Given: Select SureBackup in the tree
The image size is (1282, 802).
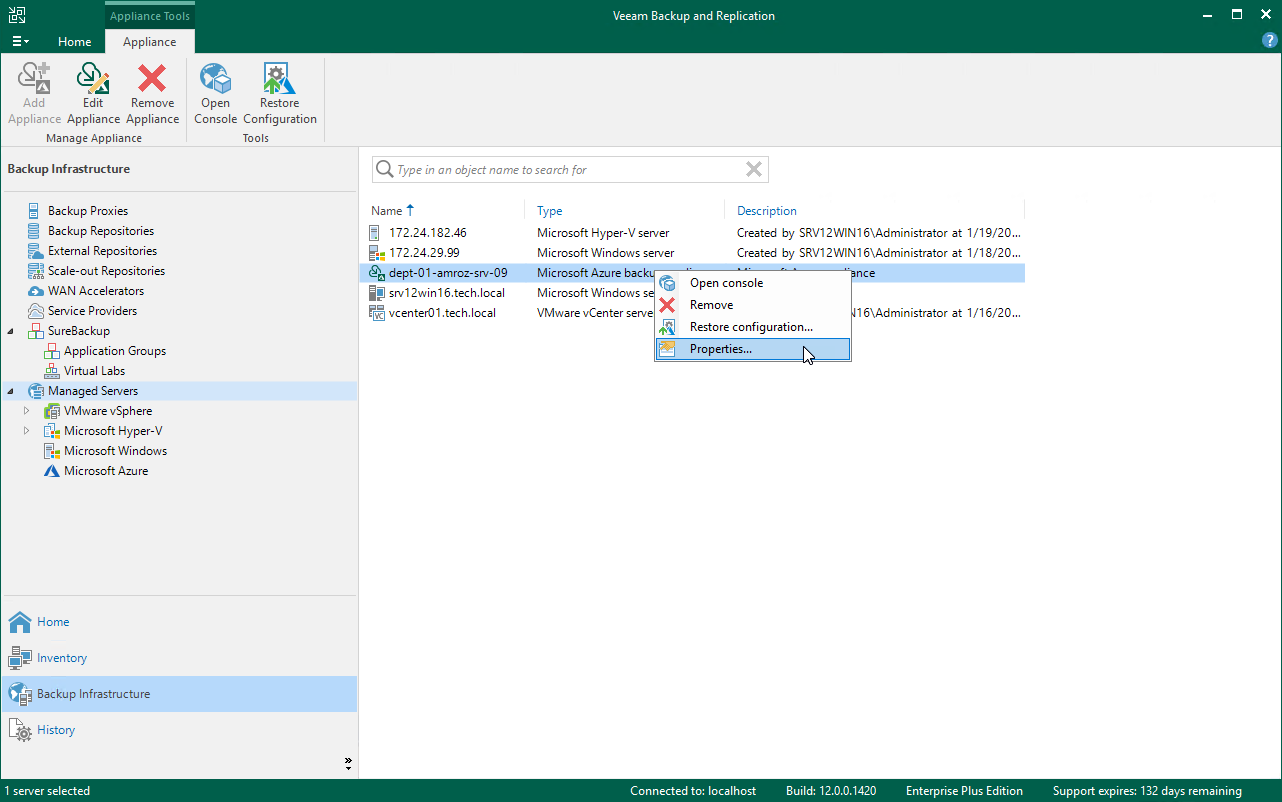Looking at the screenshot, I should tap(79, 331).
